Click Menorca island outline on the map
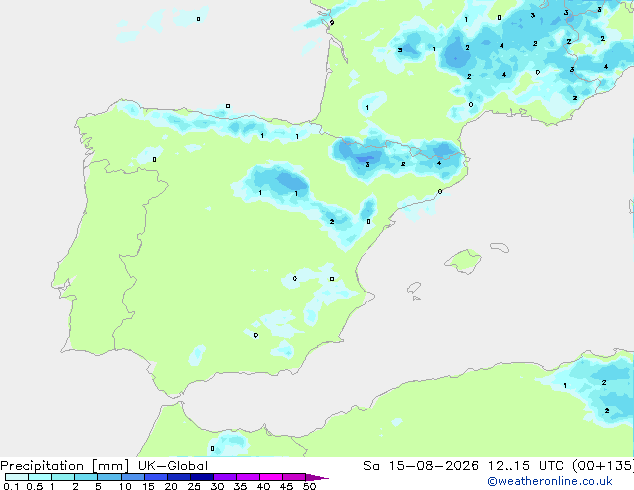Image resolution: width=634 pixels, height=490 pixels. pyautogui.click(x=500, y=247)
